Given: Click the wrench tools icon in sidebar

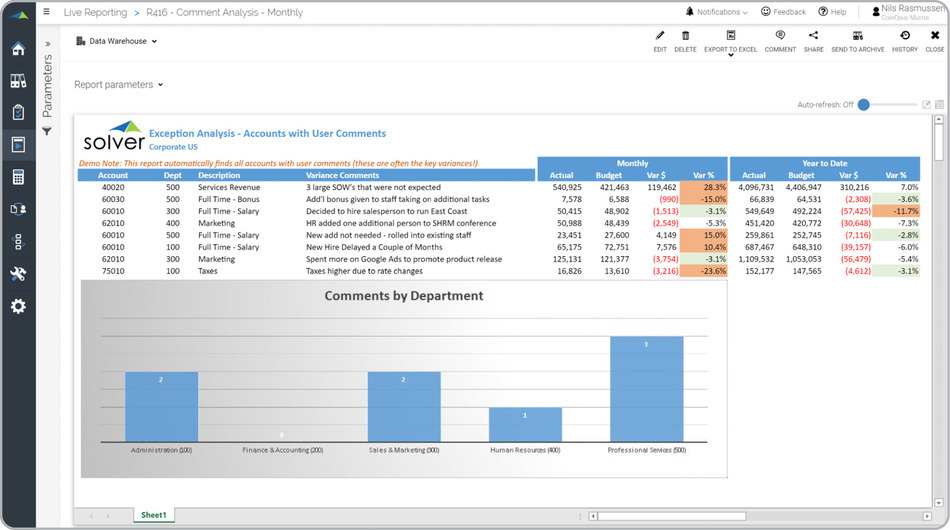Looking at the screenshot, I should pos(18,274).
